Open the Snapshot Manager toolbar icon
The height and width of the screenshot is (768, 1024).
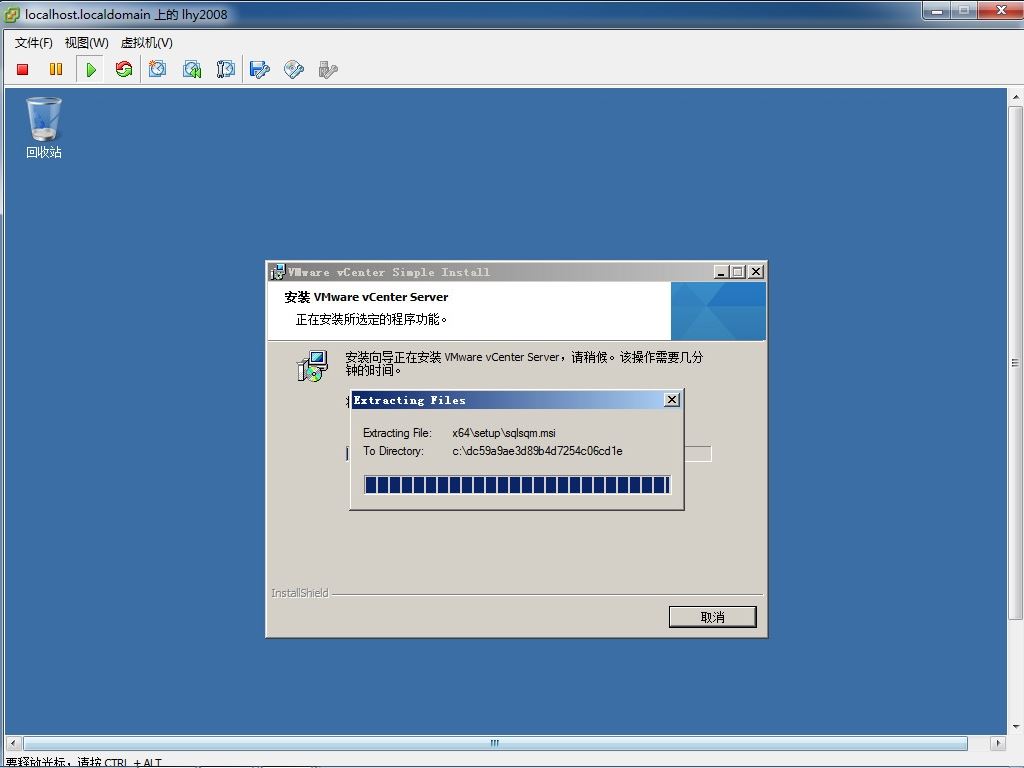(x=225, y=69)
